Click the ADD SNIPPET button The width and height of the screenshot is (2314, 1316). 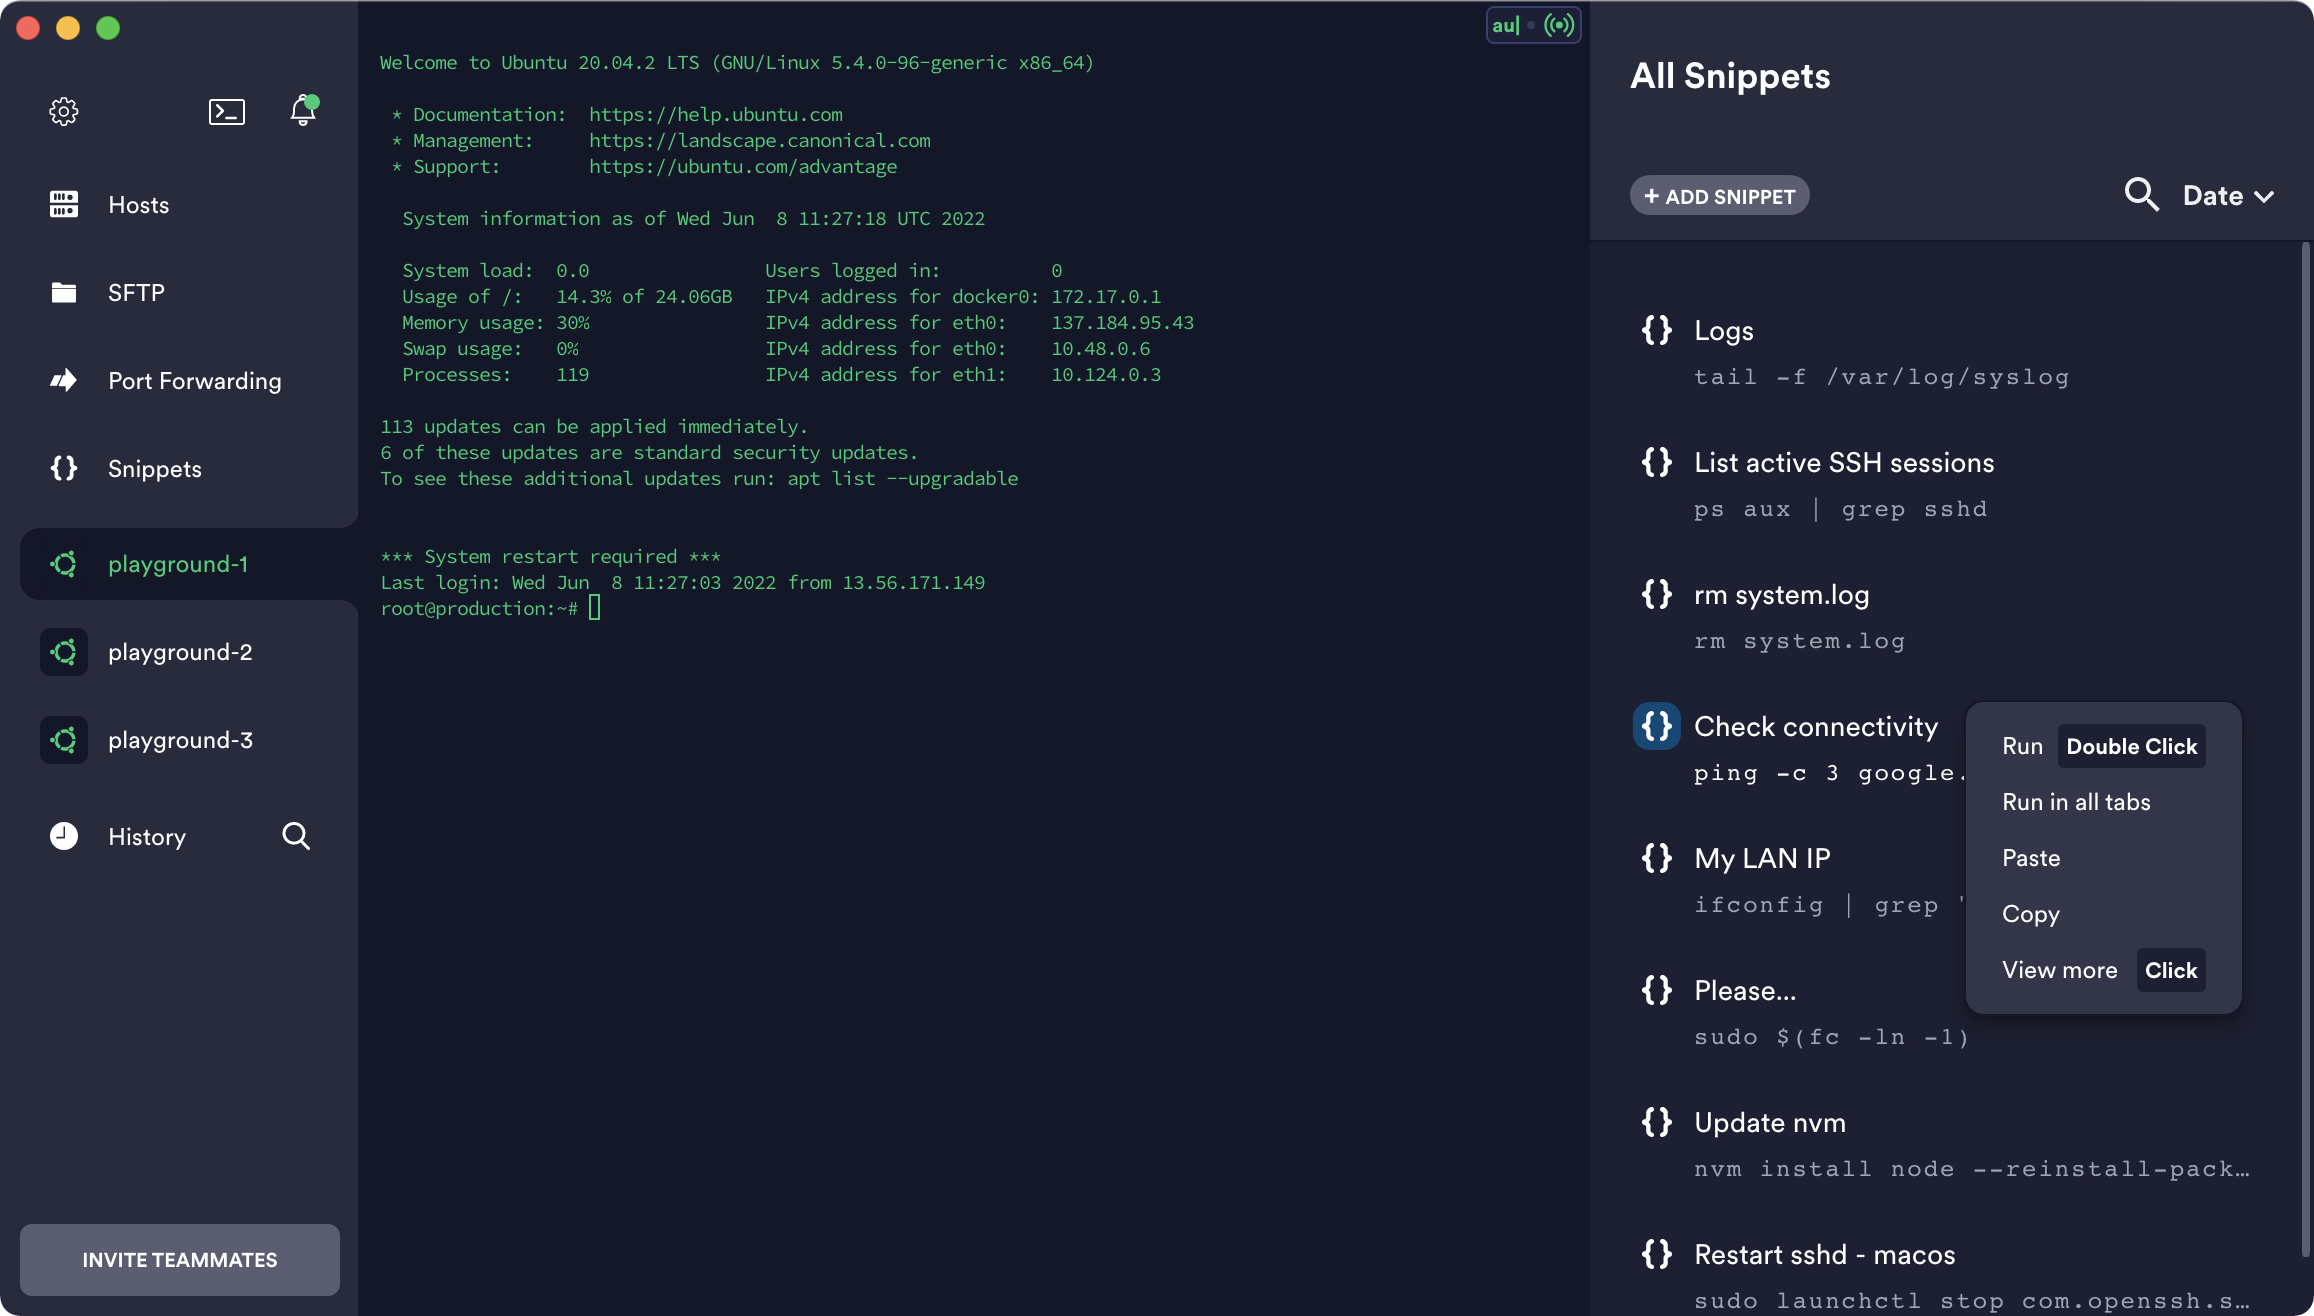1719,195
